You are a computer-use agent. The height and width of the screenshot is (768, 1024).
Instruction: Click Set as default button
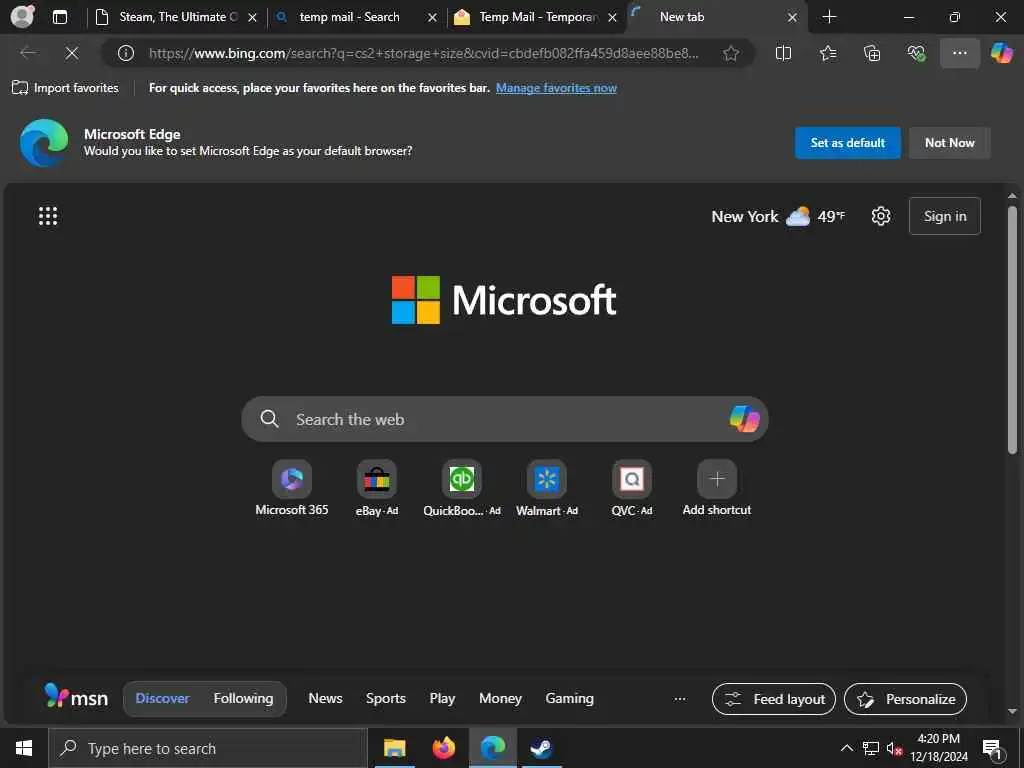point(848,142)
